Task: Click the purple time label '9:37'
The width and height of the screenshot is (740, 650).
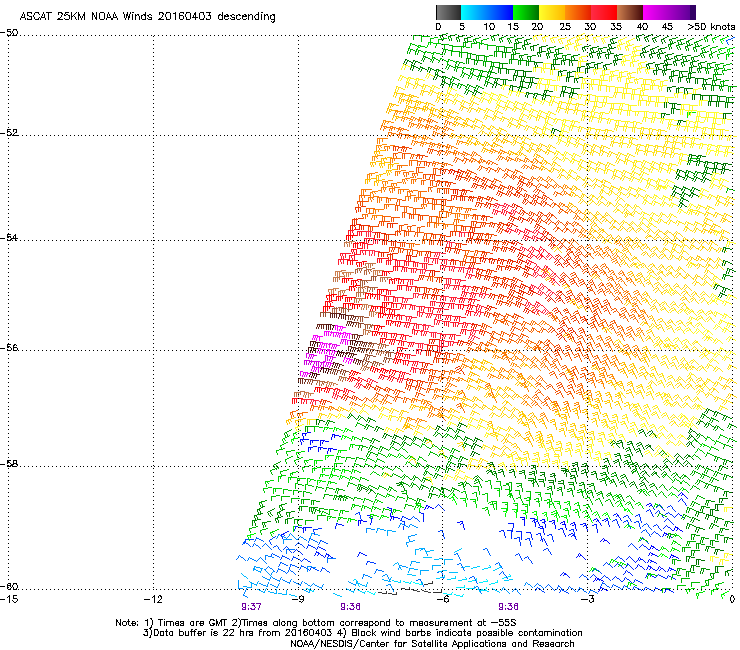Action: [252, 607]
